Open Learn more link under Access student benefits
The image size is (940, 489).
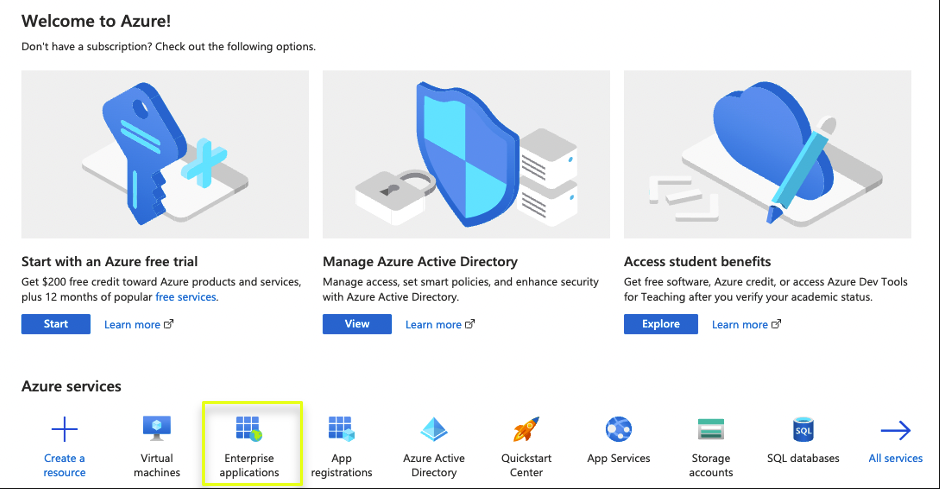[740, 324]
